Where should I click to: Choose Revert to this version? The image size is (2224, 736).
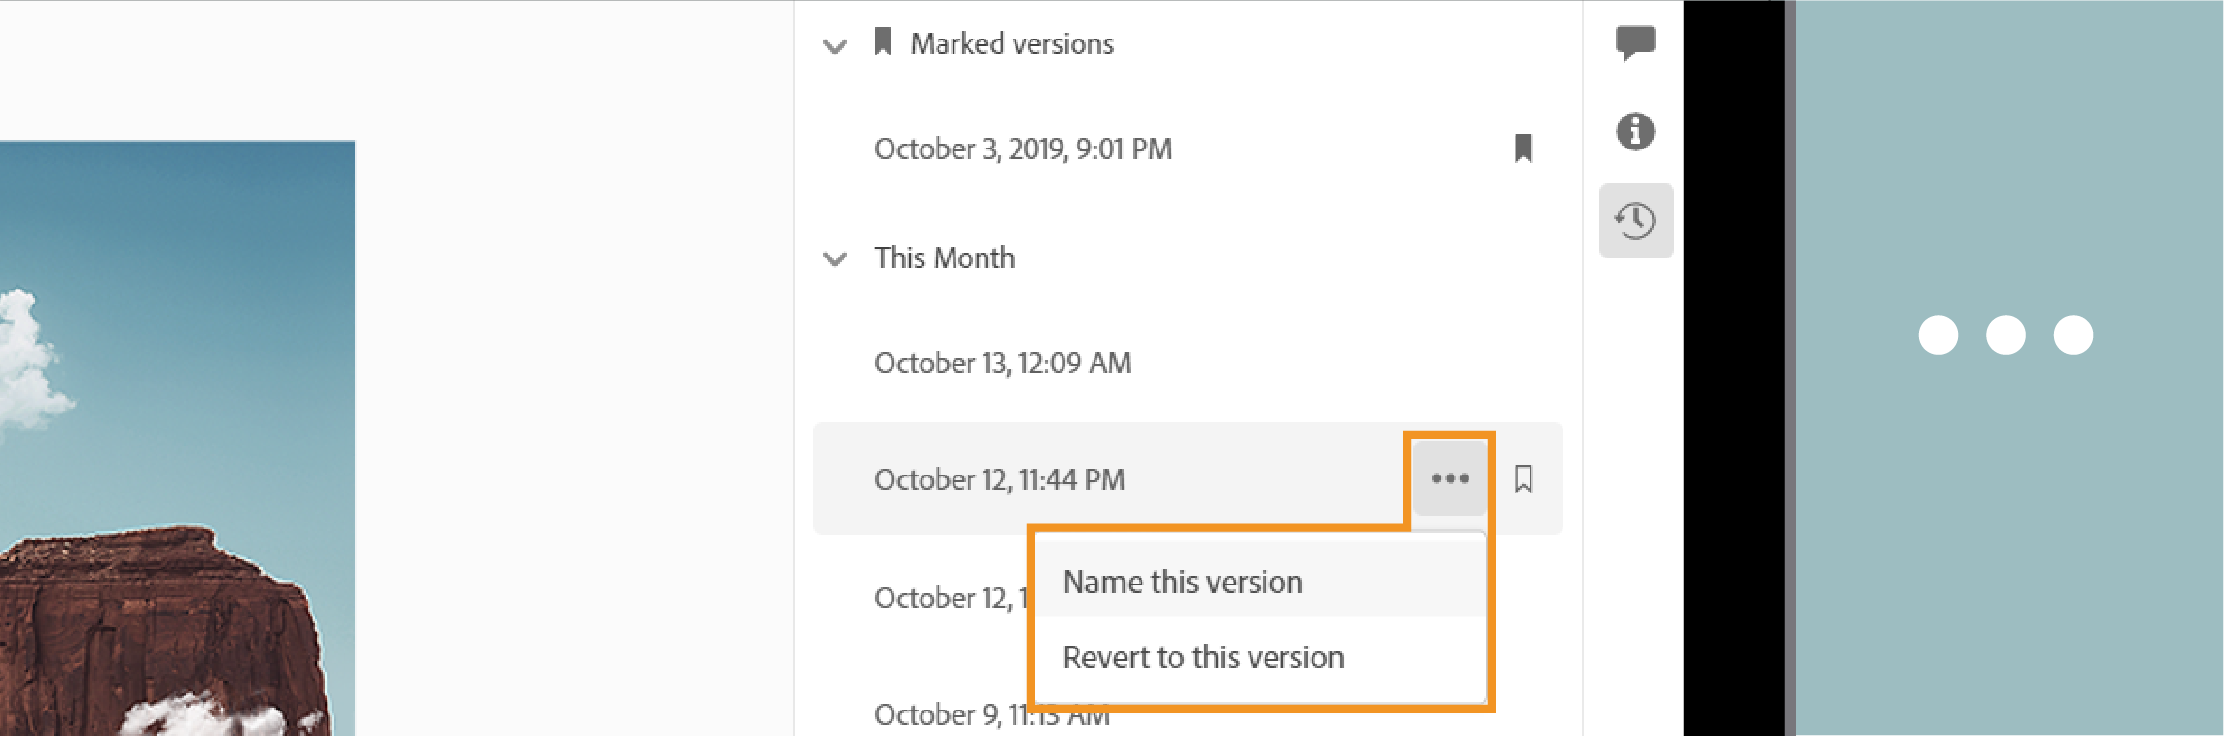point(1203,657)
